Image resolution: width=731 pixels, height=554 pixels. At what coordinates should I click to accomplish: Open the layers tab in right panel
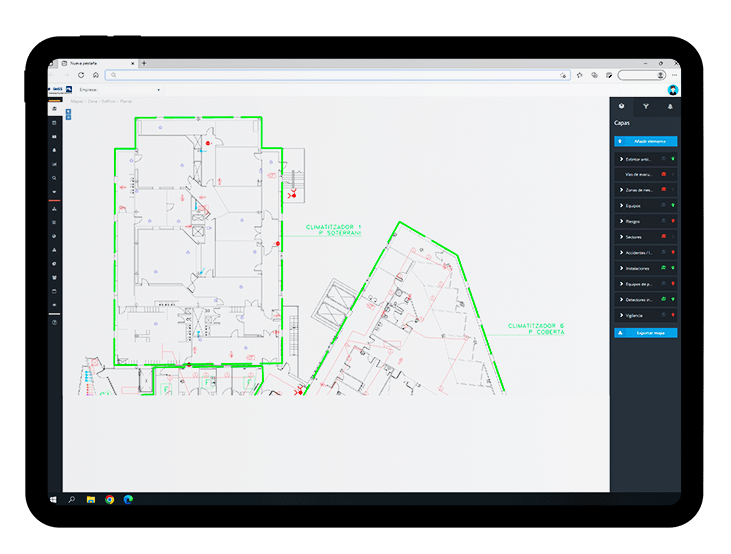point(621,106)
